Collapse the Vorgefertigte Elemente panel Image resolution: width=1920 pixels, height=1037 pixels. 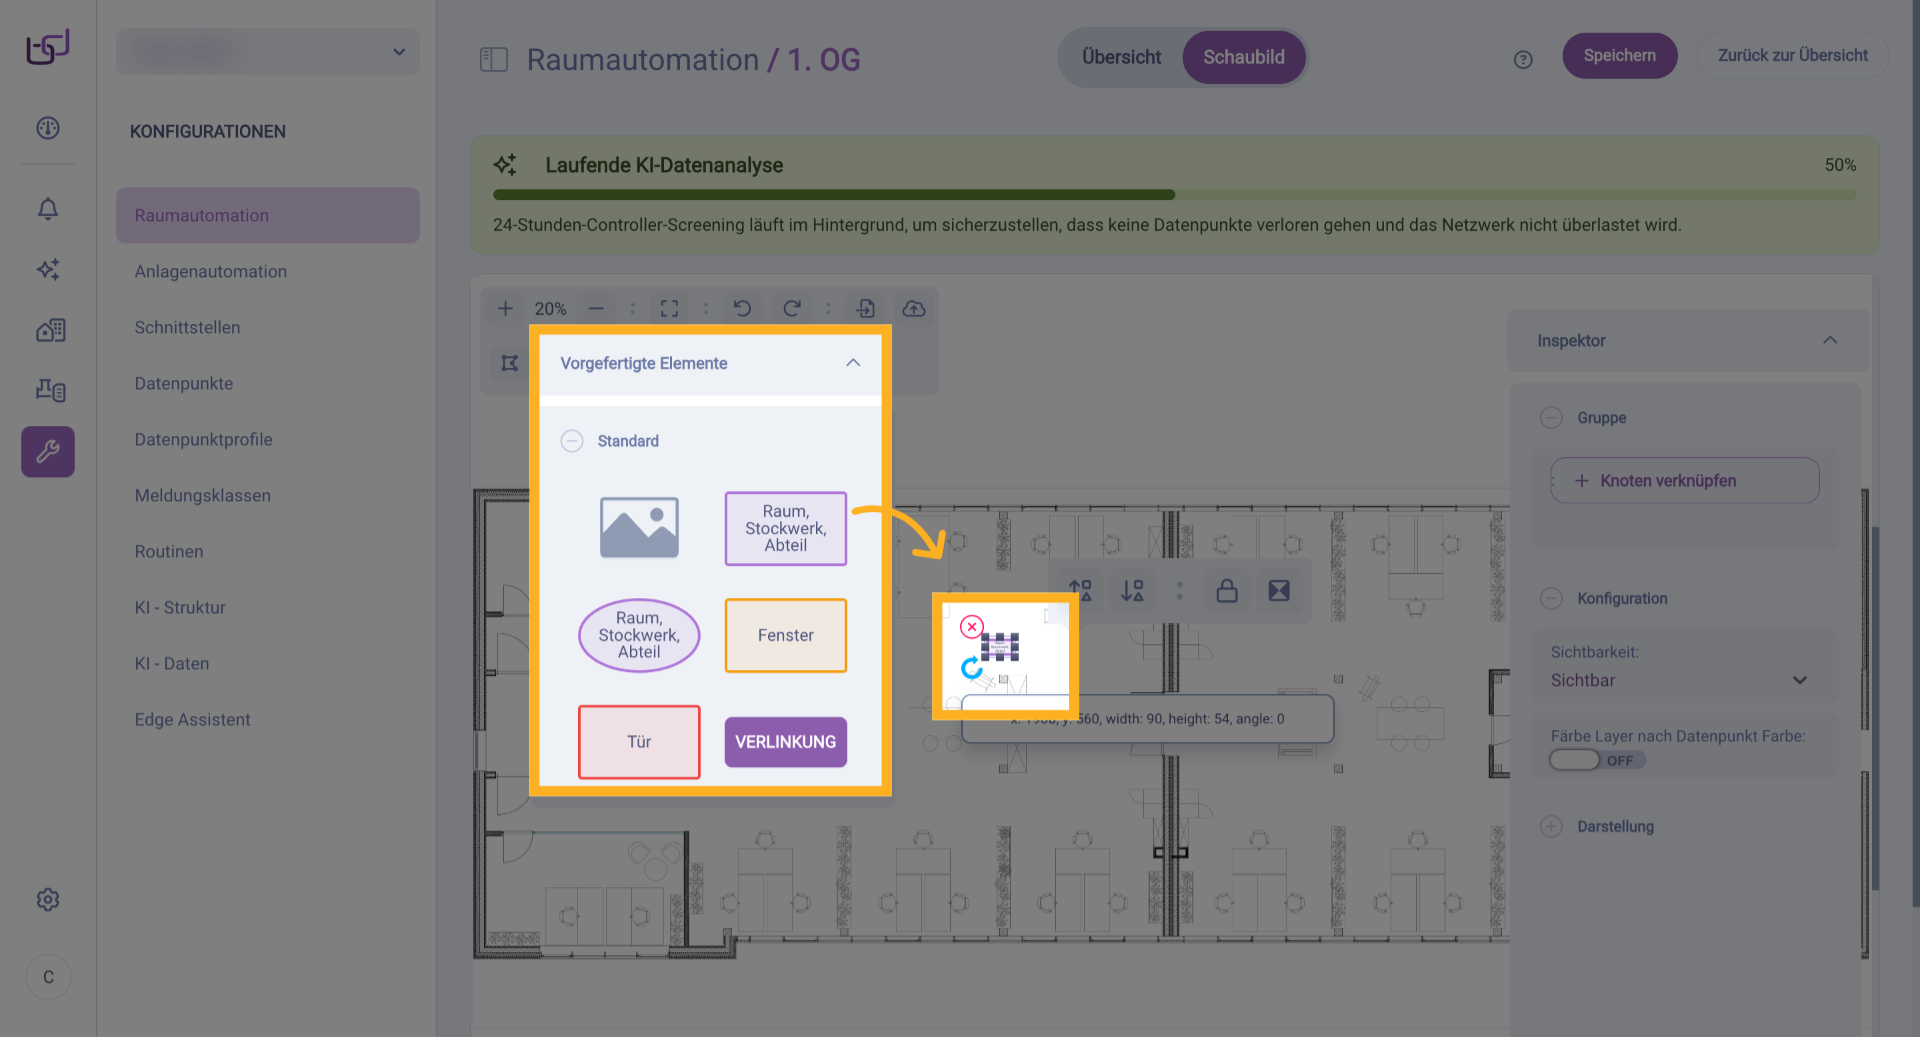click(x=853, y=363)
